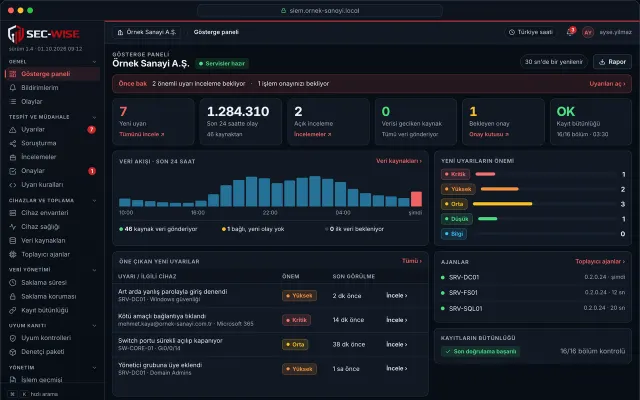Click the Soruşturma share-nodes icon

click(x=13, y=143)
